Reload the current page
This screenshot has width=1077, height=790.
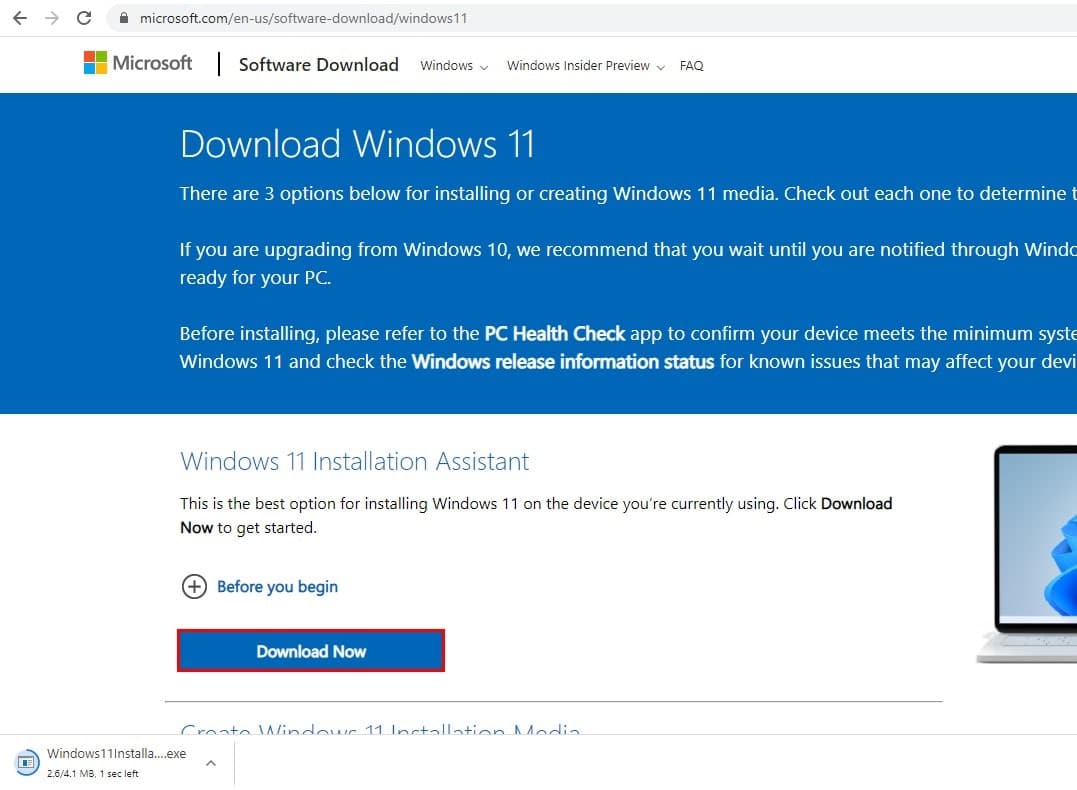84,18
